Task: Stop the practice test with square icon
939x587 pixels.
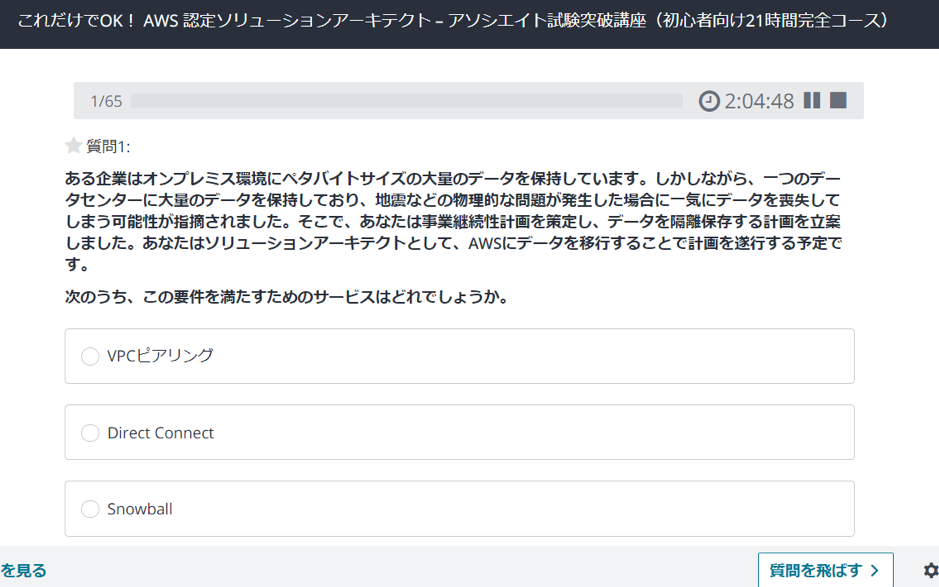Action: click(x=839, y=101)
